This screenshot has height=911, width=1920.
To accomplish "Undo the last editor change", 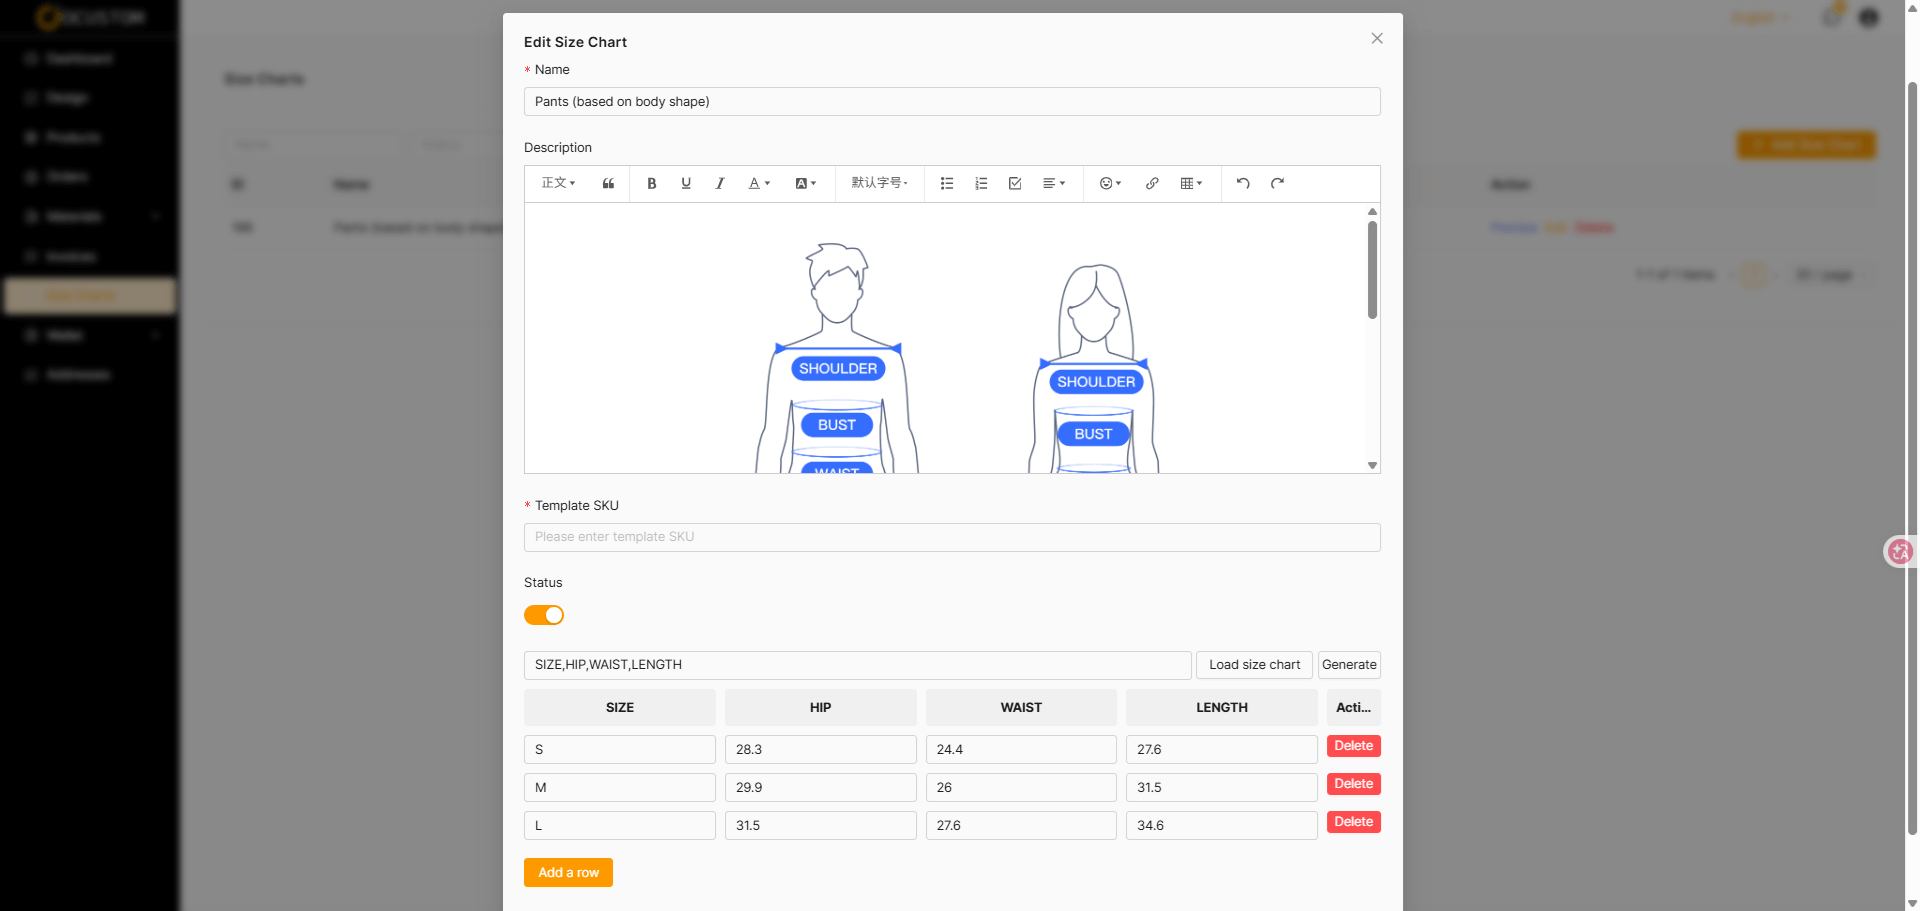I will click(x=1243, y=184).
